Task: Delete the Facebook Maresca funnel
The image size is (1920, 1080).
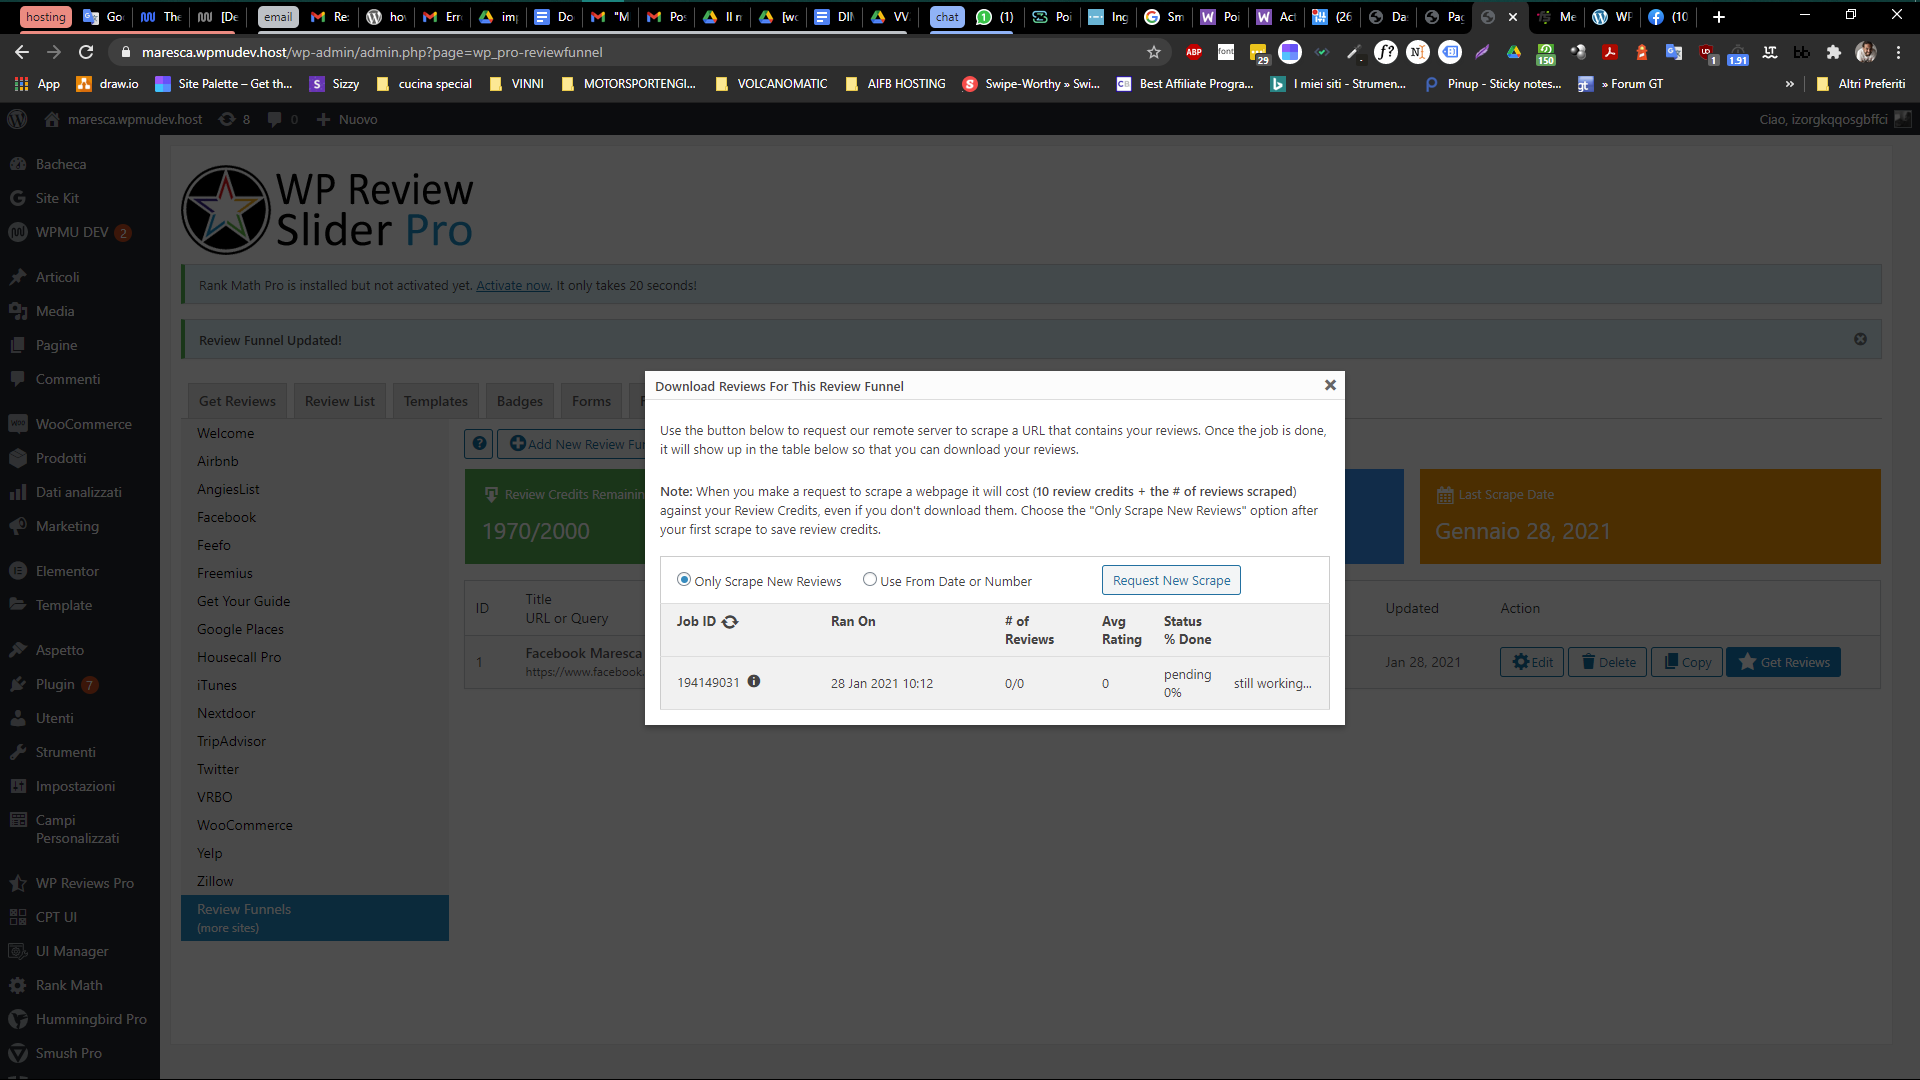Action: click(x=1607, y=662)
